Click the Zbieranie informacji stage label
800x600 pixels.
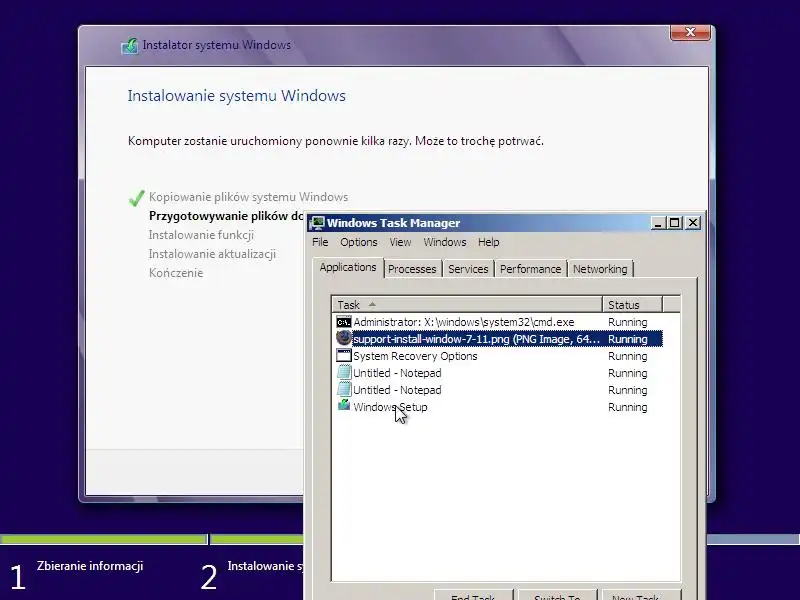point(90,566)
